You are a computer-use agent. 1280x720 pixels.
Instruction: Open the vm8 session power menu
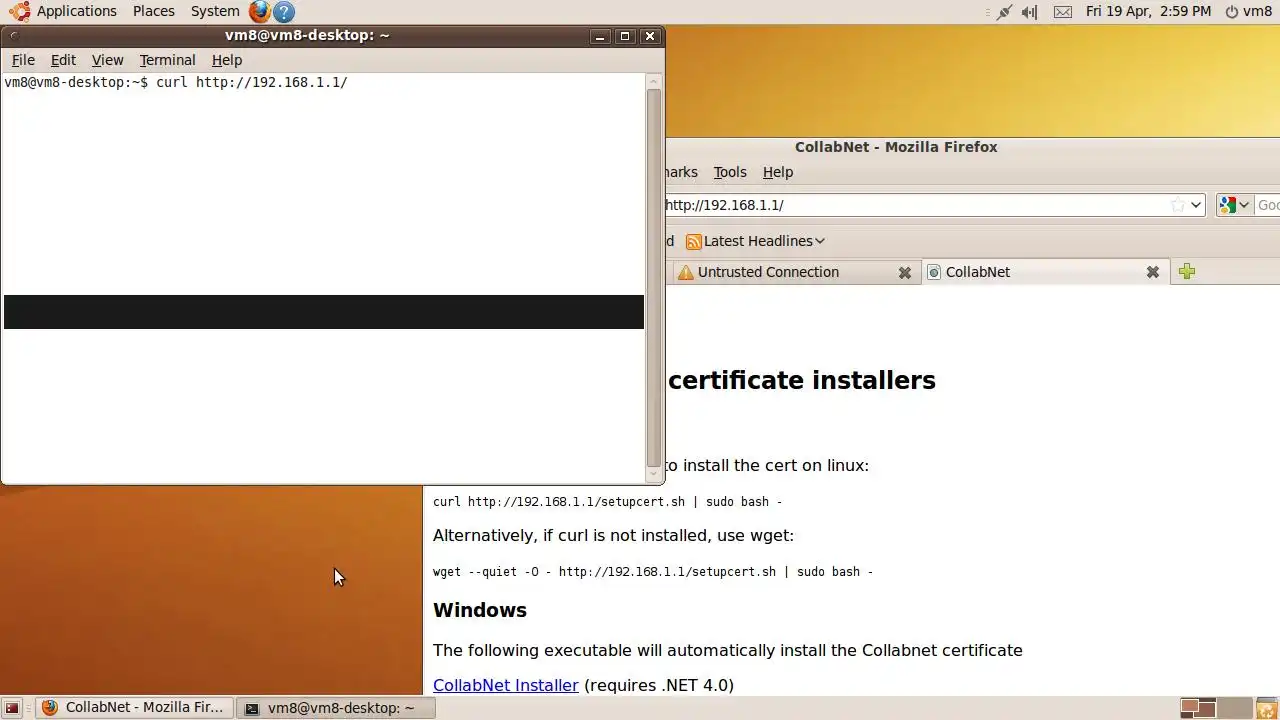tap(1248, 11)
